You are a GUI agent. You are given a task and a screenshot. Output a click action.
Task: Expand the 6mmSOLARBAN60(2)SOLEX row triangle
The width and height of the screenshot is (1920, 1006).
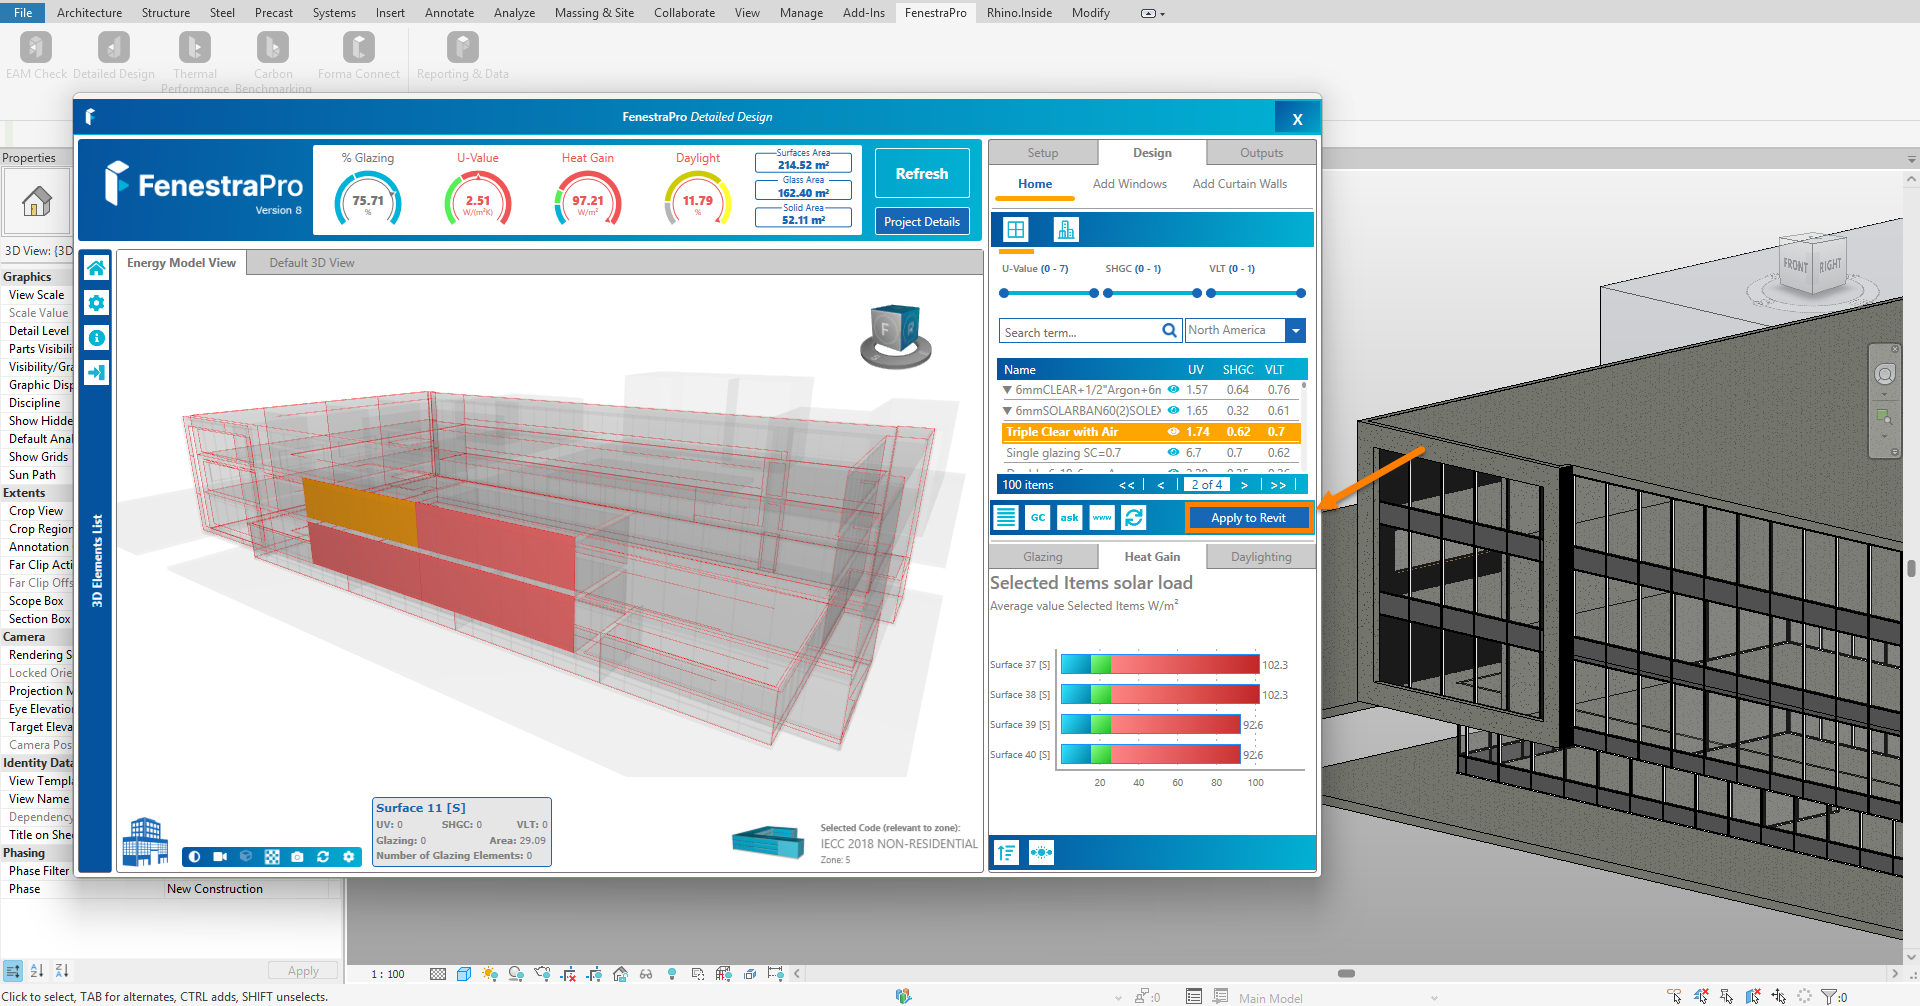click(x=1007, y=411)
